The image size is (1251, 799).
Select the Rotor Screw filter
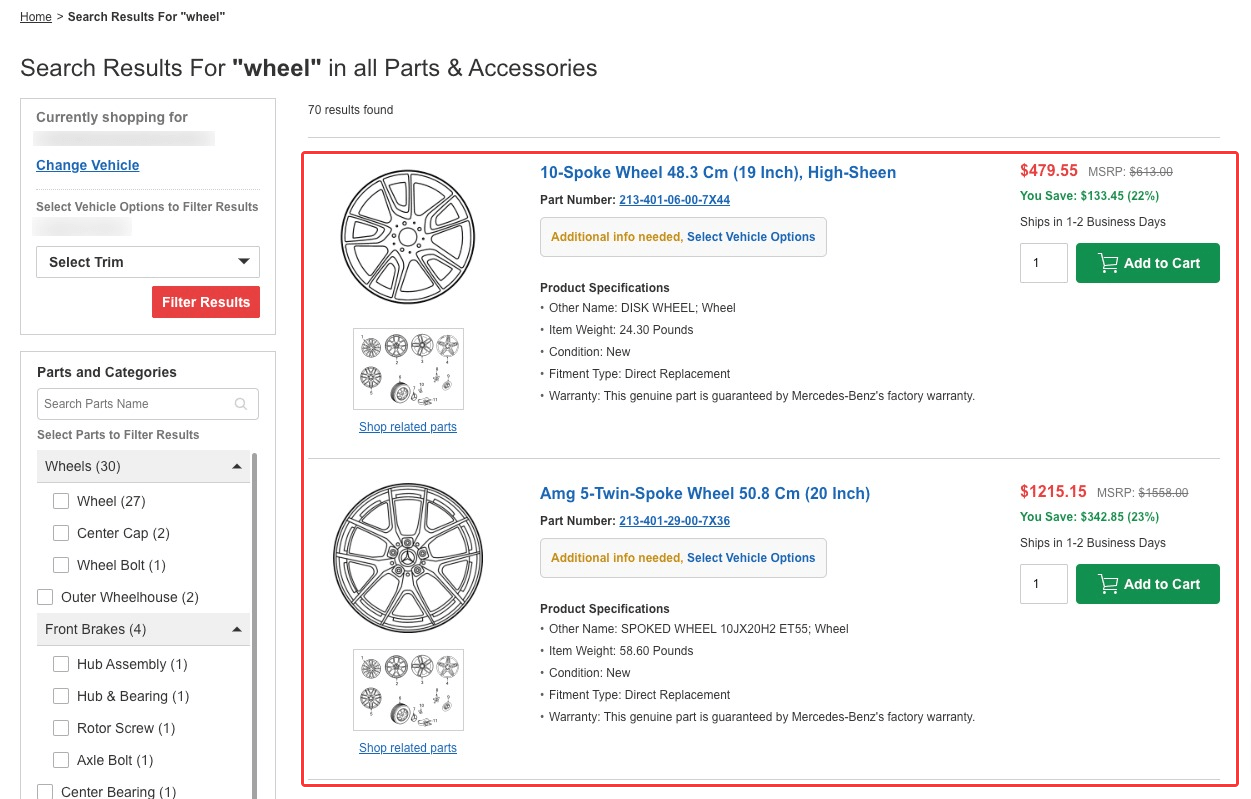coord(61,728)
